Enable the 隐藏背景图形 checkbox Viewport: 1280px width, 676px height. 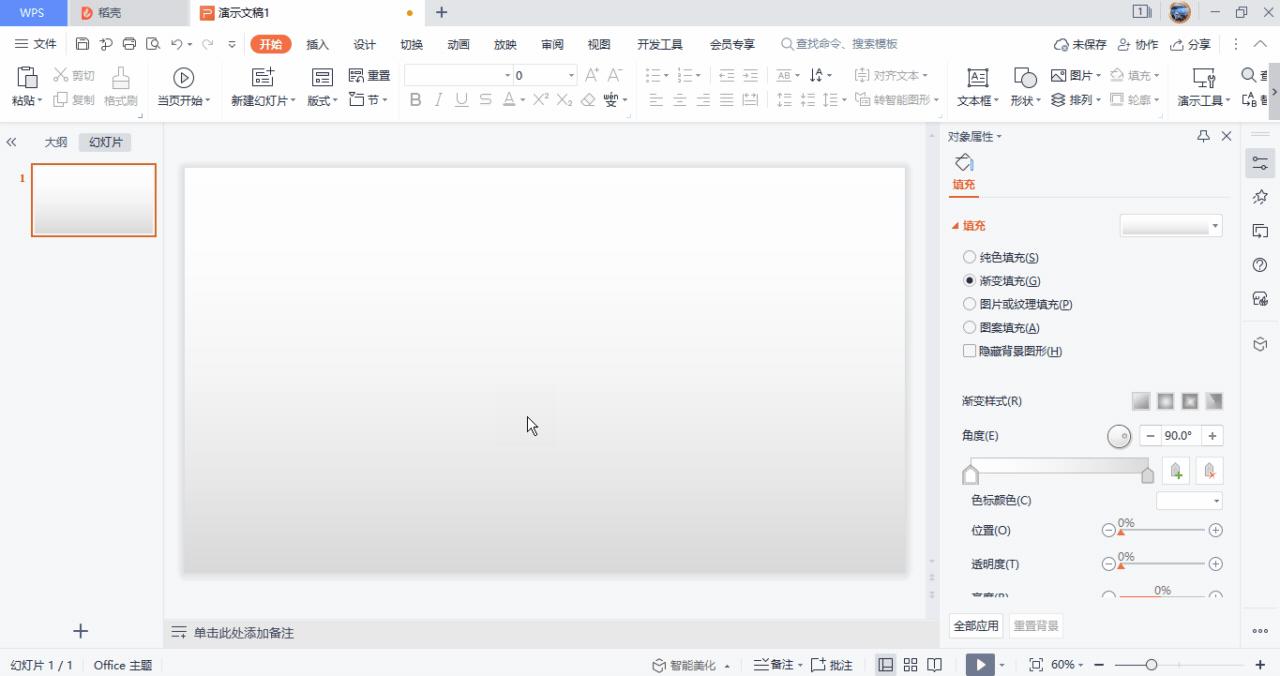[969, 351]
